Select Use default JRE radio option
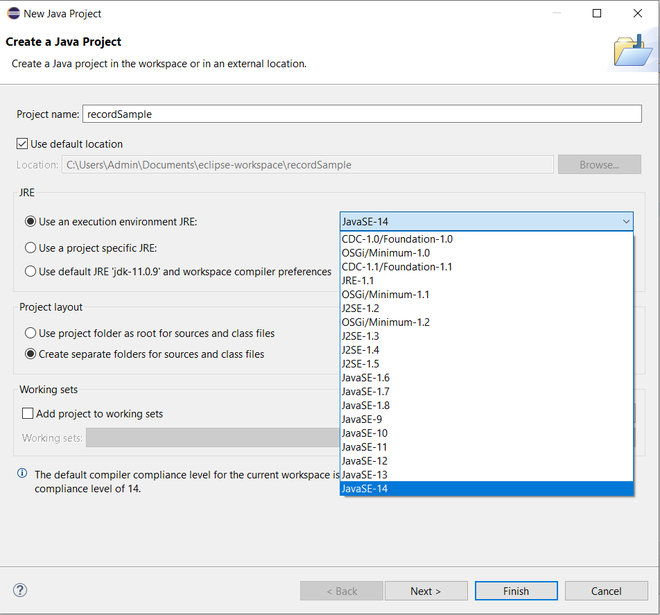The width and height of the screenshot is (660, 615). (x=31, y=272)
